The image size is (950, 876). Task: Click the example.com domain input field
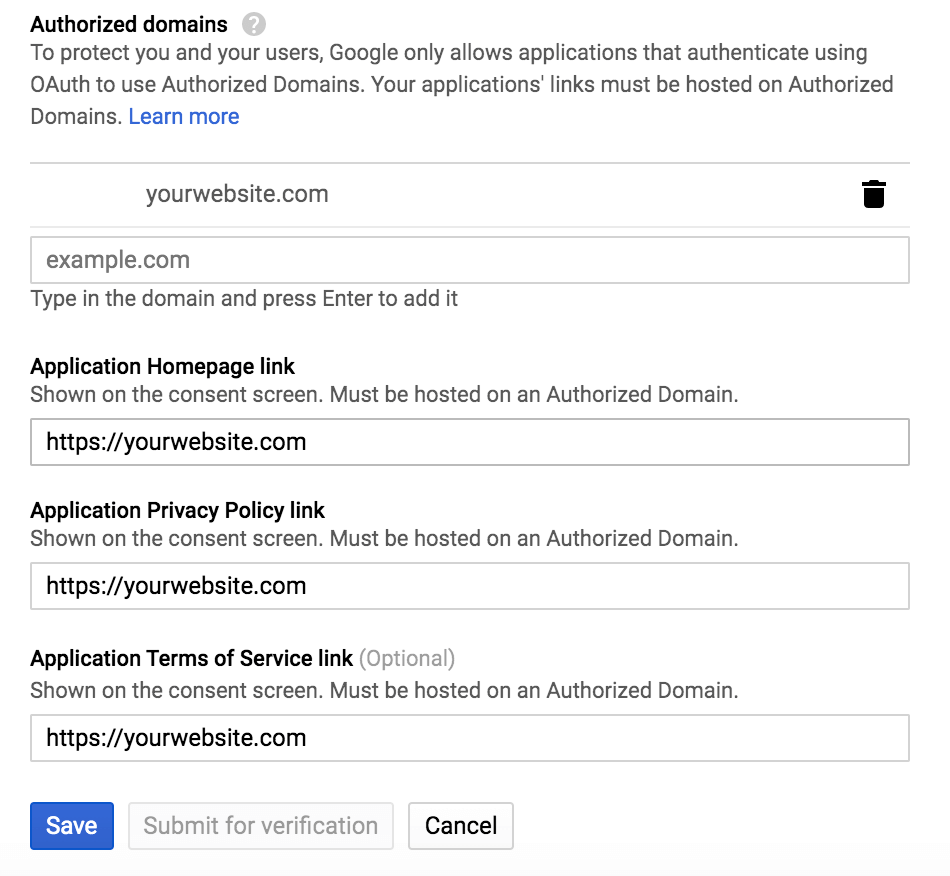coord(469,261)
